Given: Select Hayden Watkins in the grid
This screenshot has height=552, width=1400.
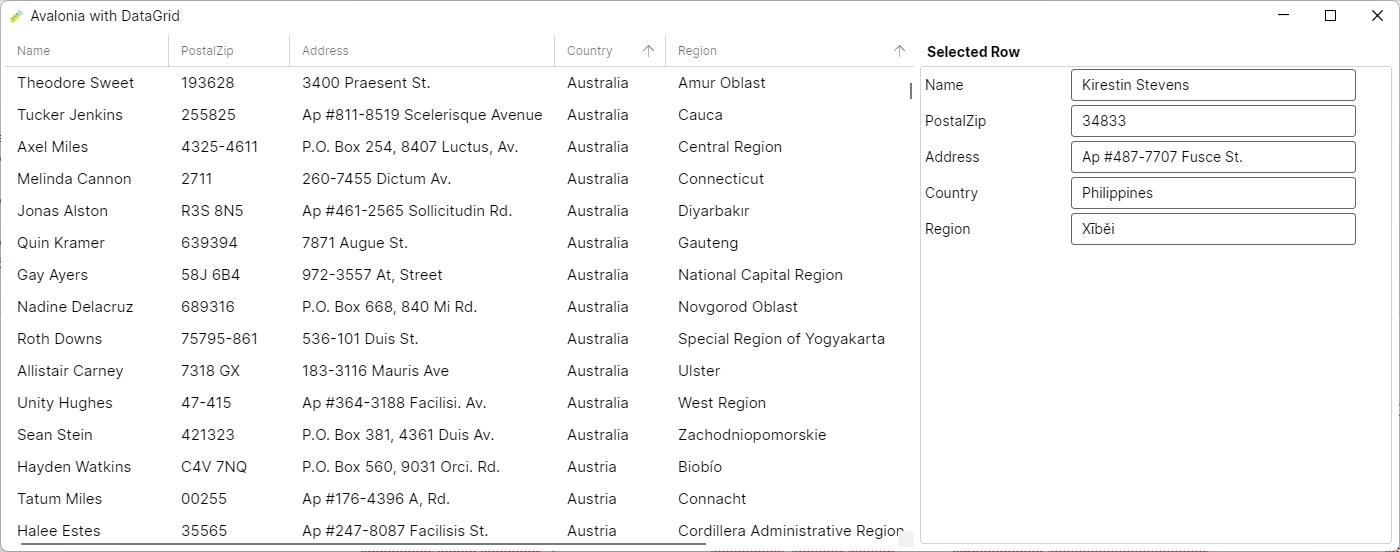Looking at the screenshot, I should point(74,467).
